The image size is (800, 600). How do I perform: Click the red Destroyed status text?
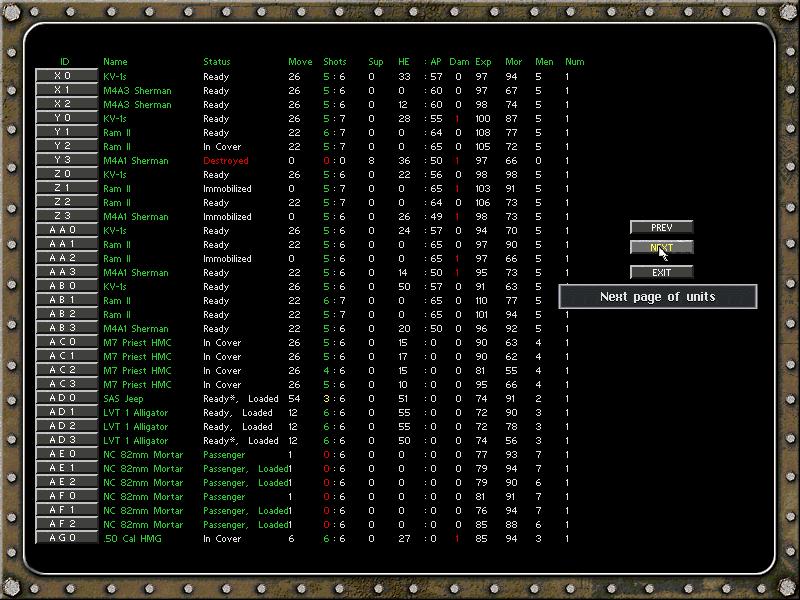point(226,161)
